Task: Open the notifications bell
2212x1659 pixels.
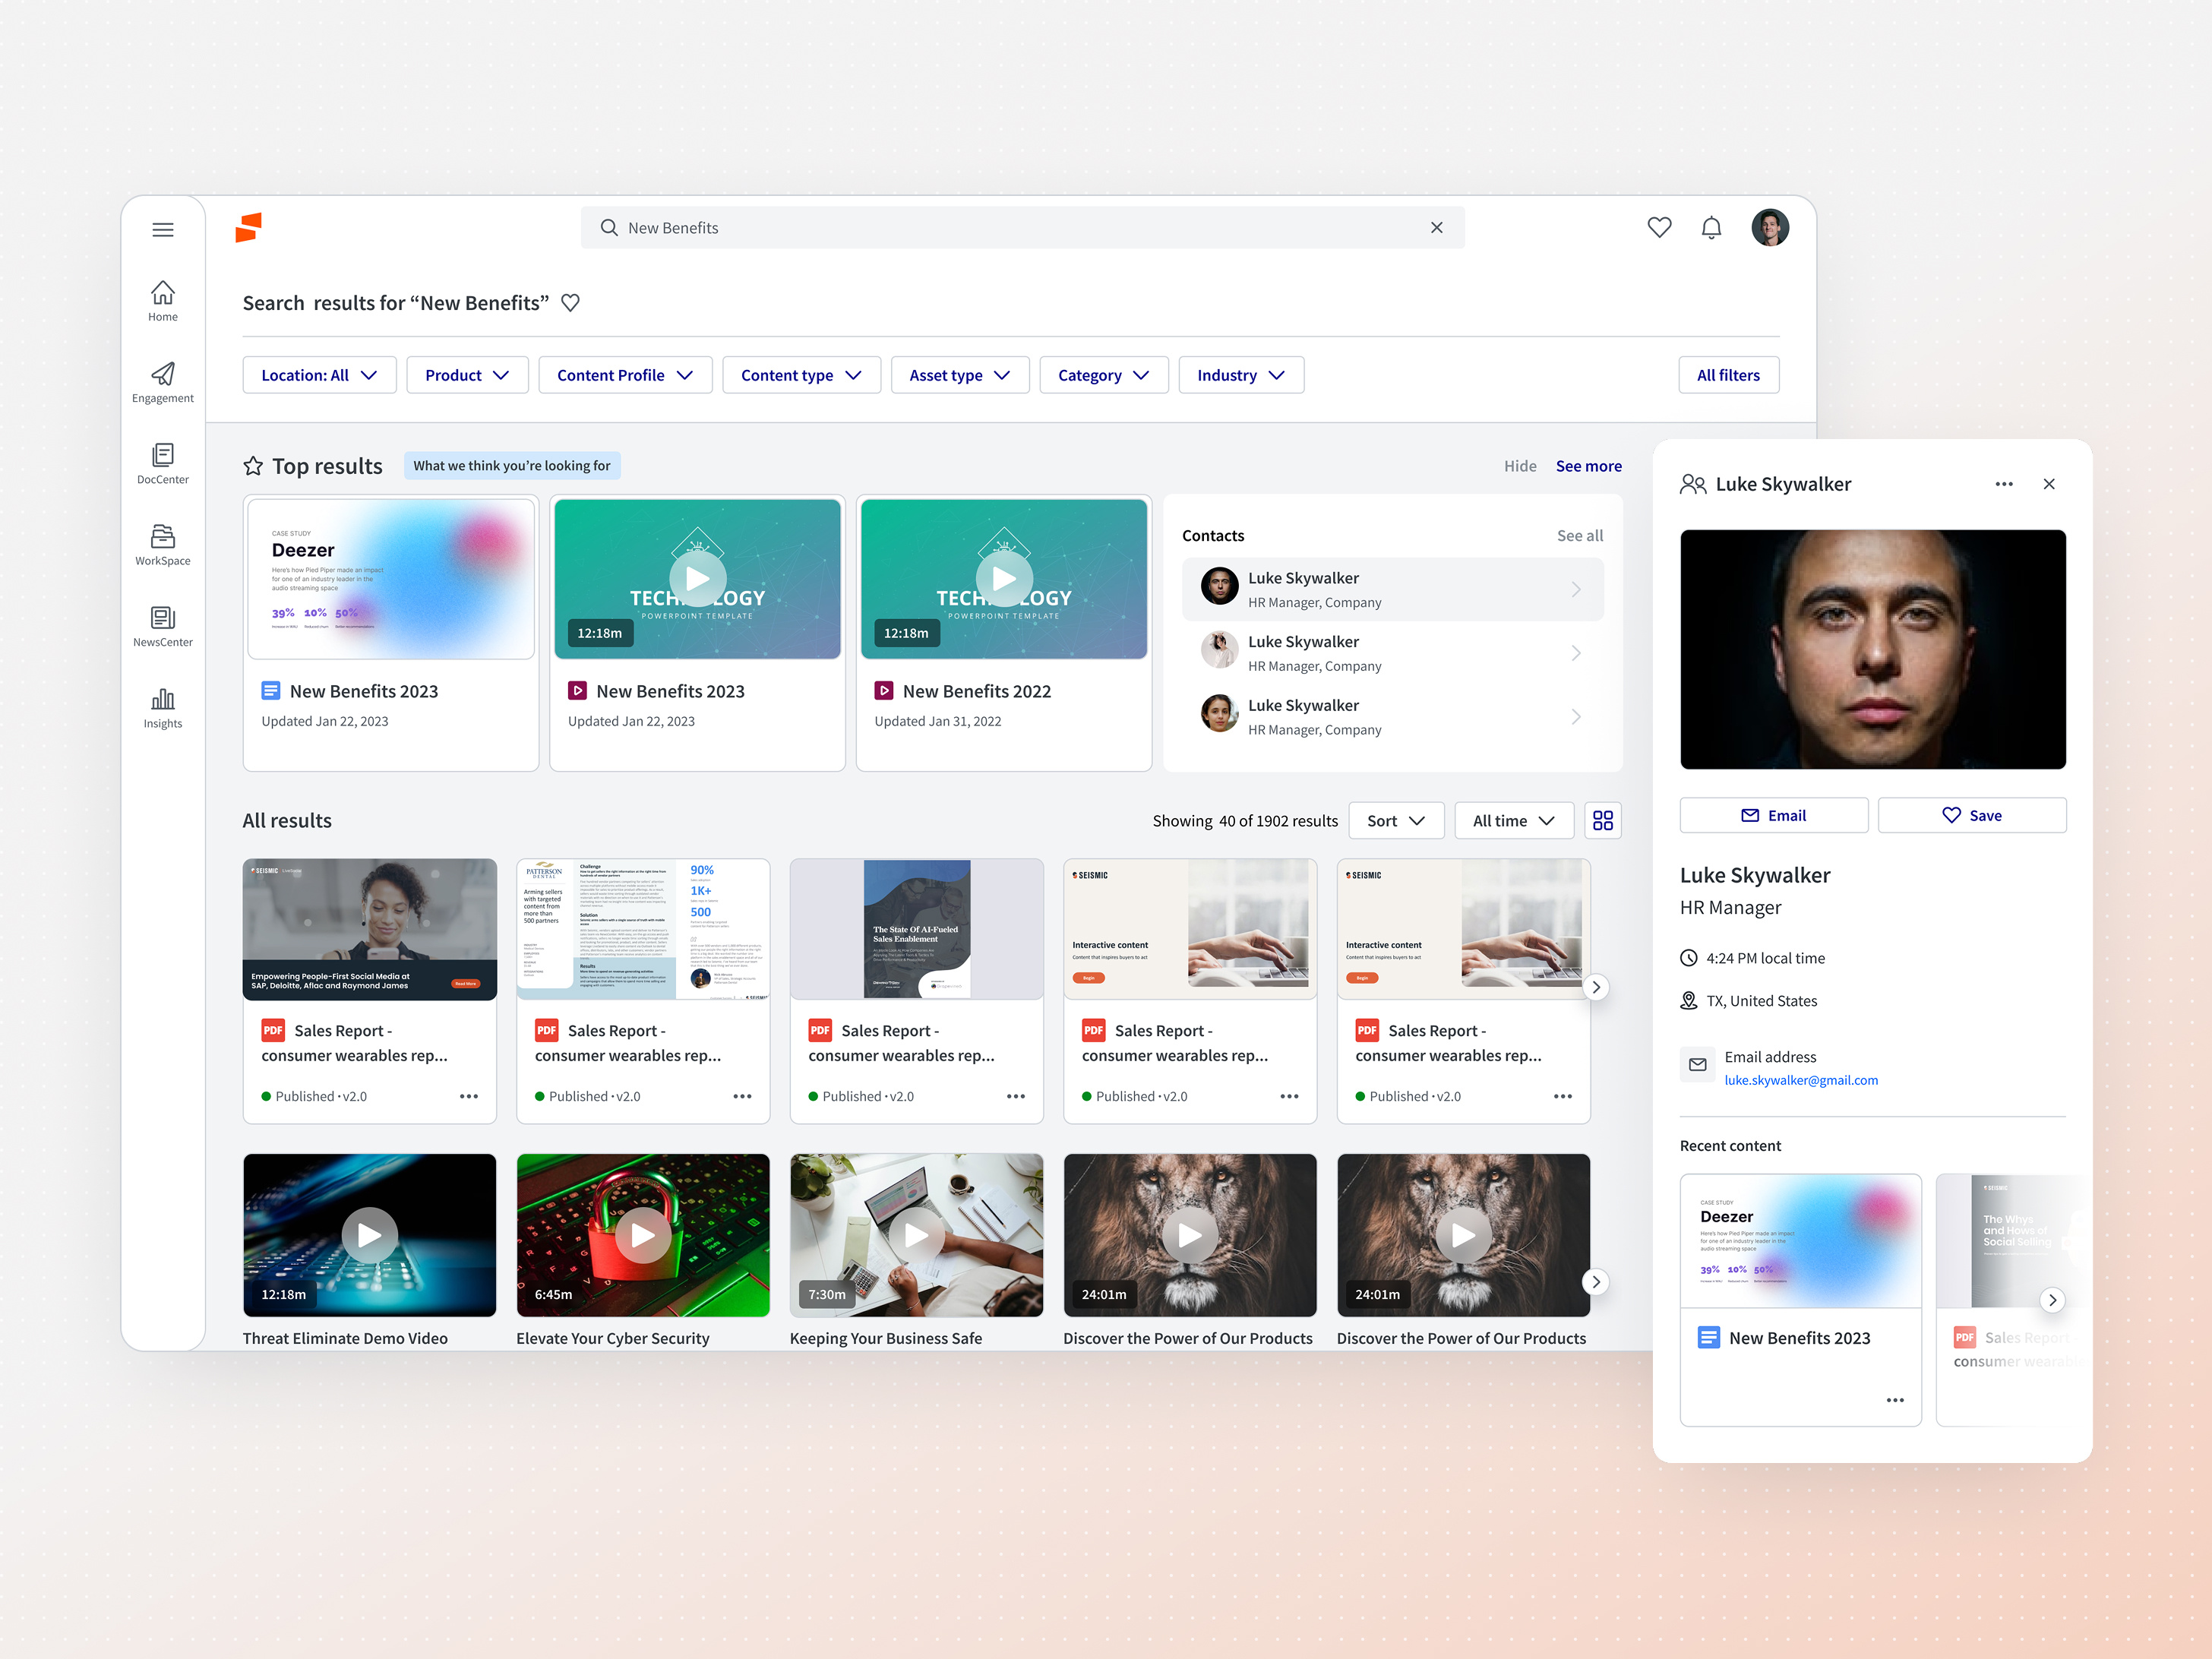Action: 1711,227
